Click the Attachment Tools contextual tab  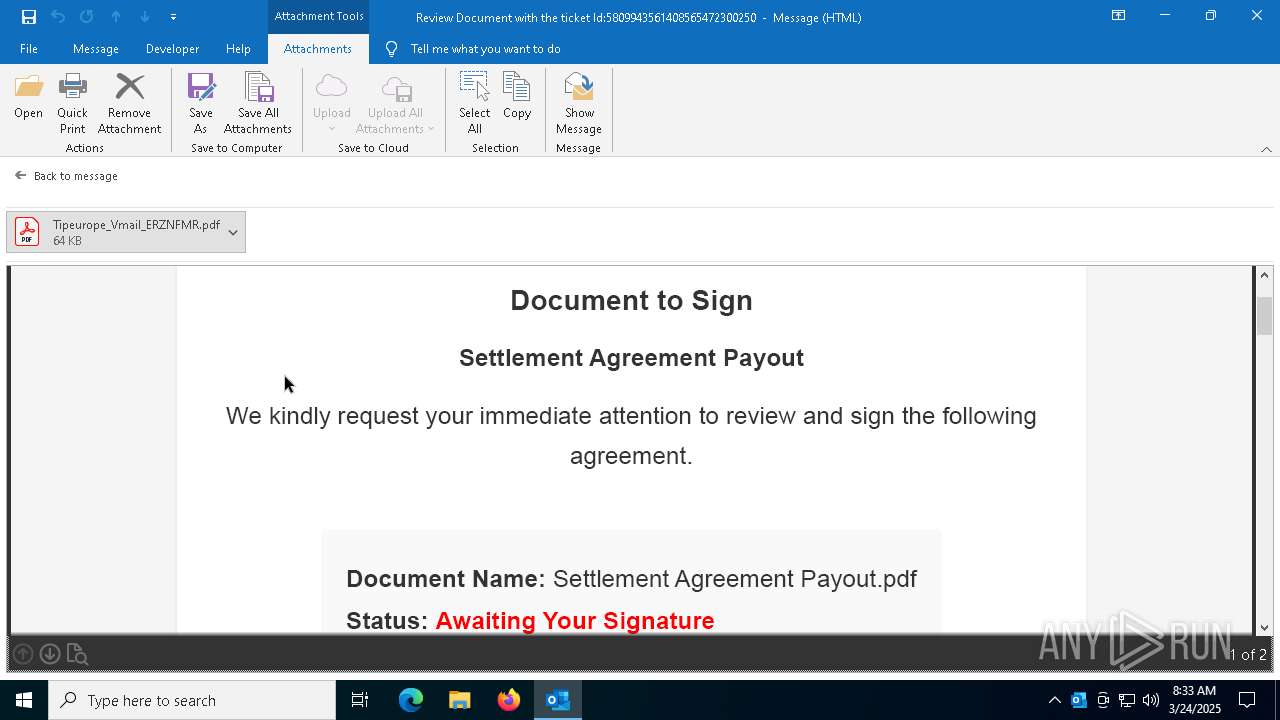(x=319, y=16)
